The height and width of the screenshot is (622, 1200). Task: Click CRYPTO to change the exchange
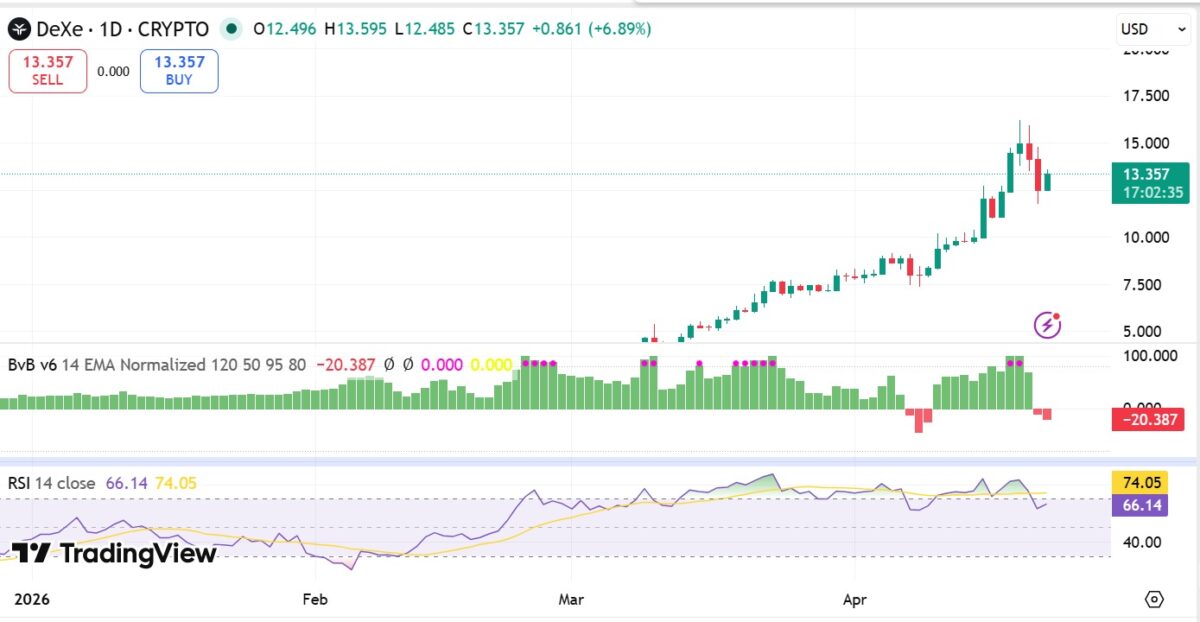(x=173, y=29)
